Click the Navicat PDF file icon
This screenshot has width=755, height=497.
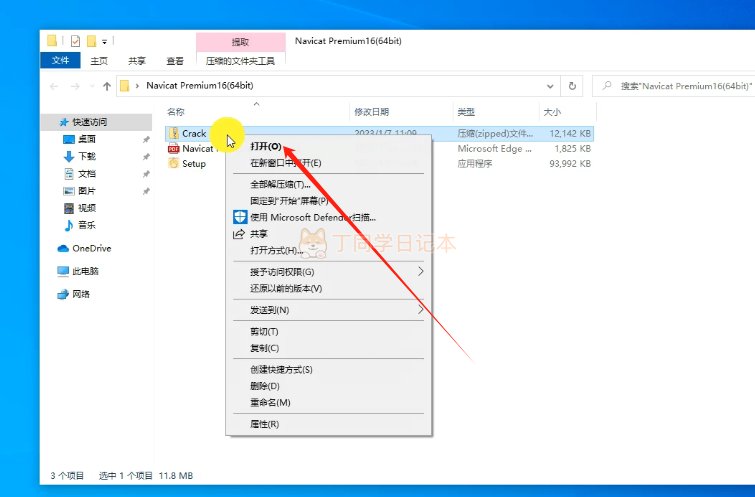coord(173,149)
